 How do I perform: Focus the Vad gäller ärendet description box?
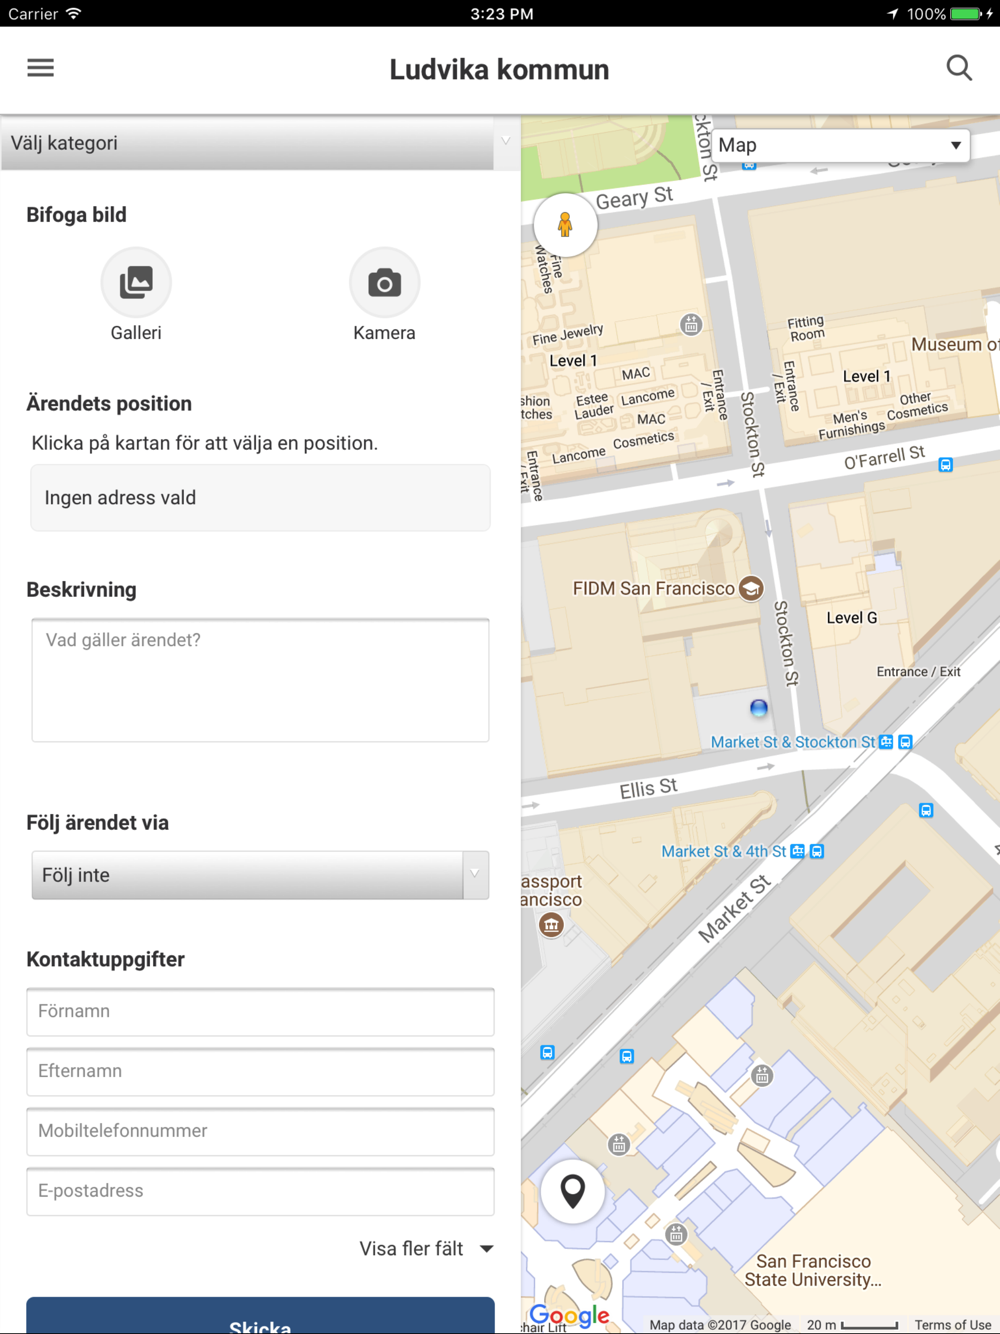(260, 680)
